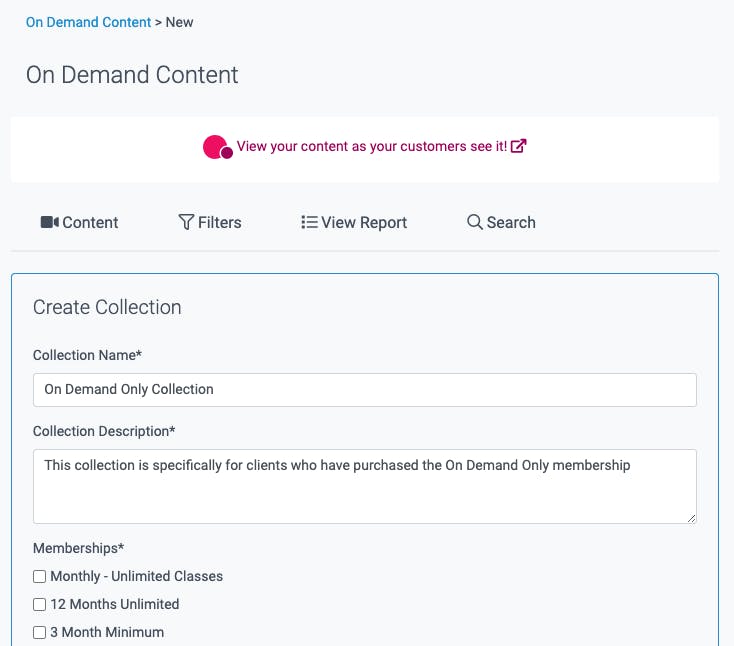Screen dimensions: 734x646
Task: Click the funnel Filters icon
Action: 186,222
